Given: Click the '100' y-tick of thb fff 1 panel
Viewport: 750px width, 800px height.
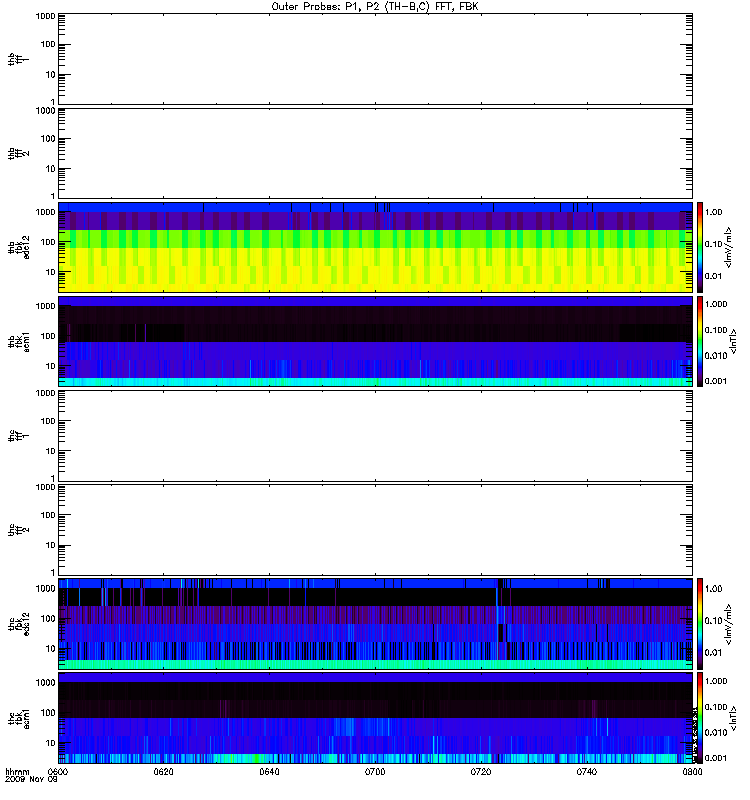Looking at the screenshot, I should 48,44.
